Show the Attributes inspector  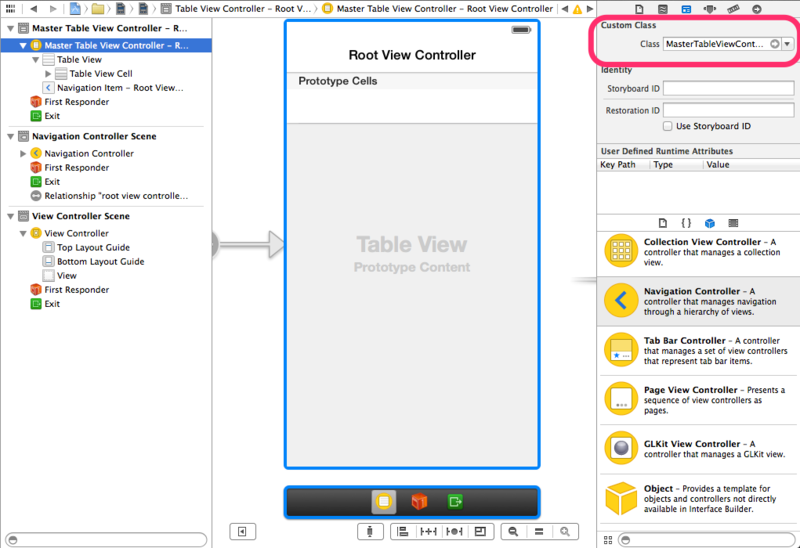point(710,9)
